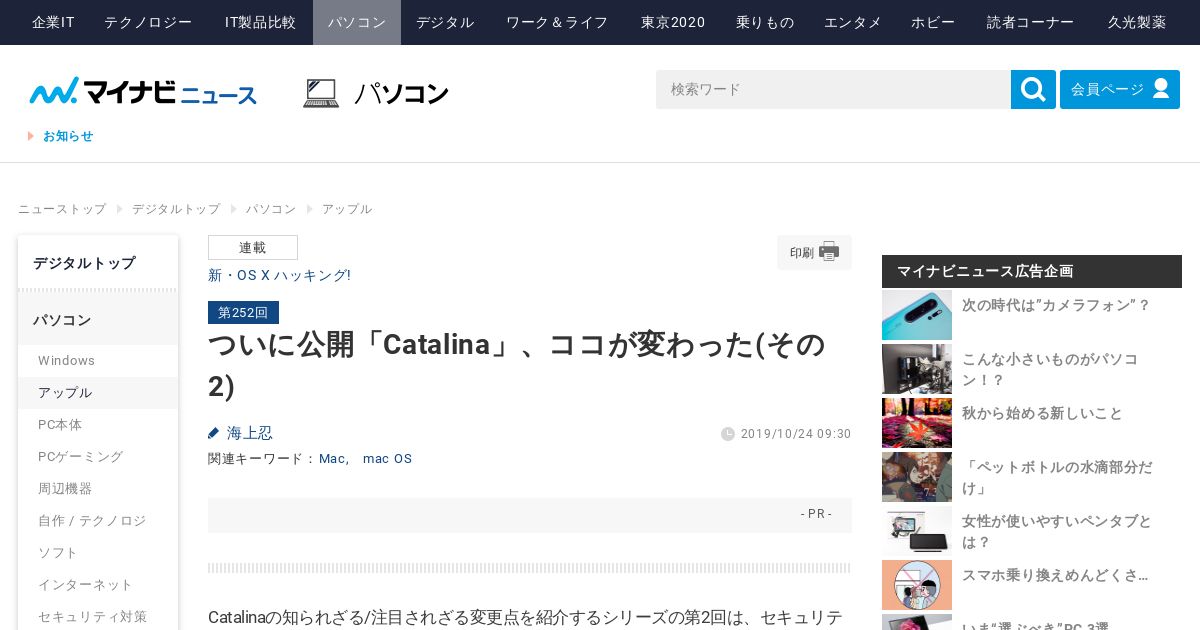Go to ニューストップ breadcrumb
This screenshot has height=630, width=1200.
62,209
